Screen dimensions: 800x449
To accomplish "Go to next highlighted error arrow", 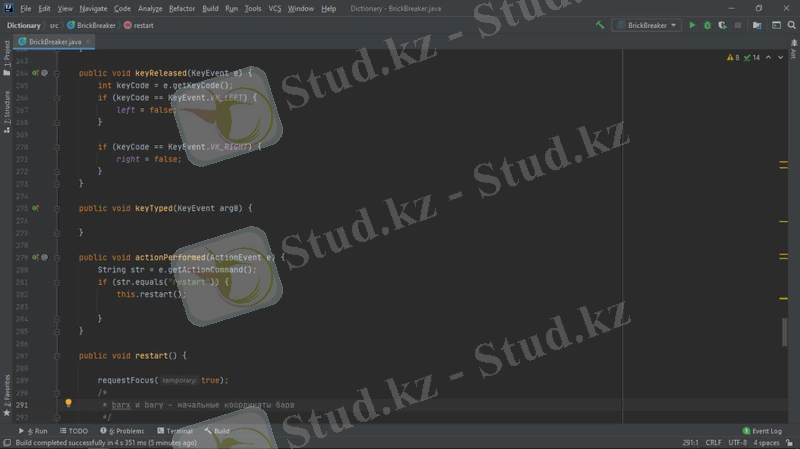I will (x=781, y=58).
